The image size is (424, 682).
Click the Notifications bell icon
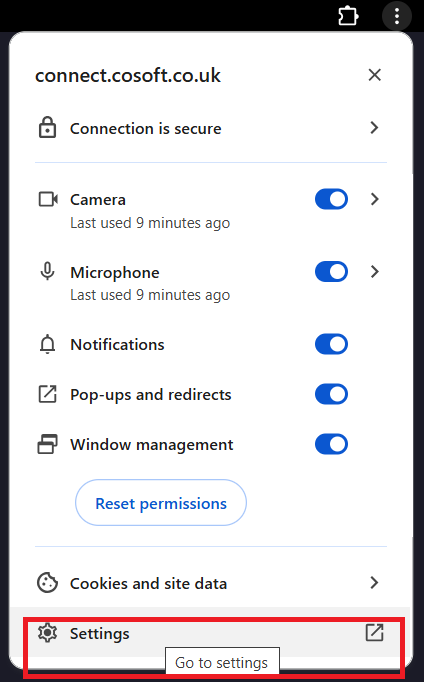point(47,344)
